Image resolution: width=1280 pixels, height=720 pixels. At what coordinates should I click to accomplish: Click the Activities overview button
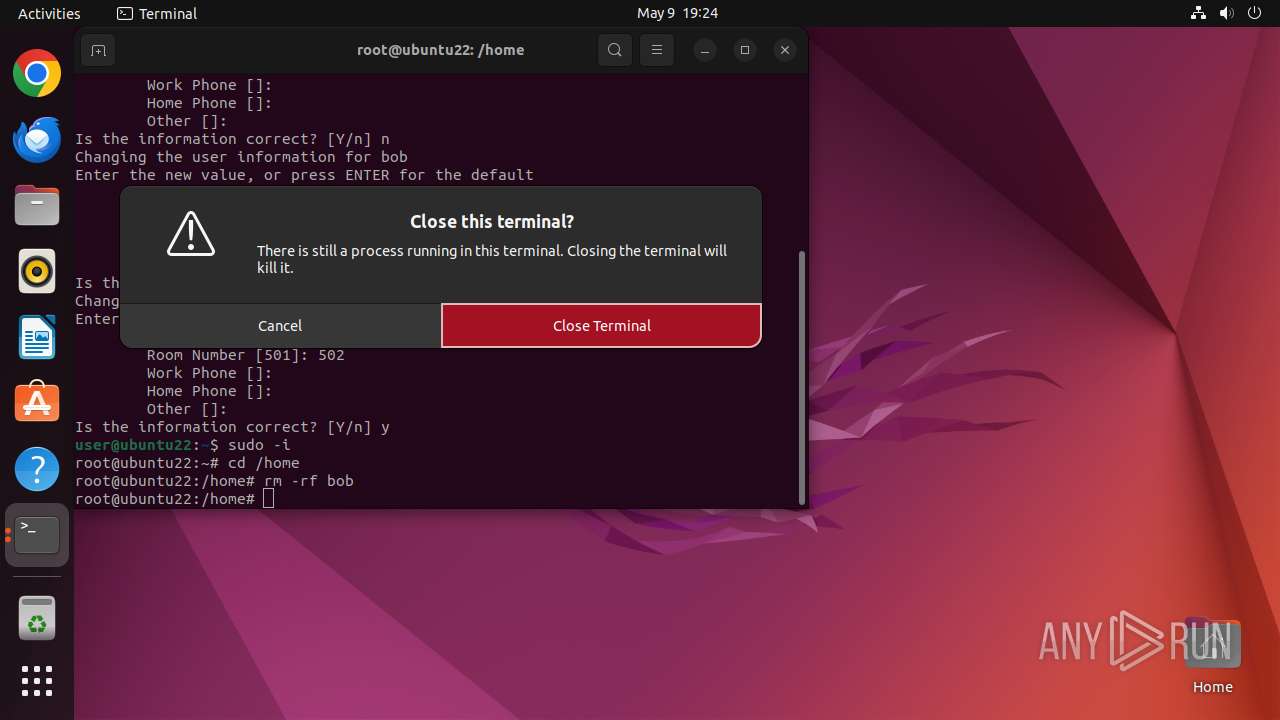(x=49, y=13)
